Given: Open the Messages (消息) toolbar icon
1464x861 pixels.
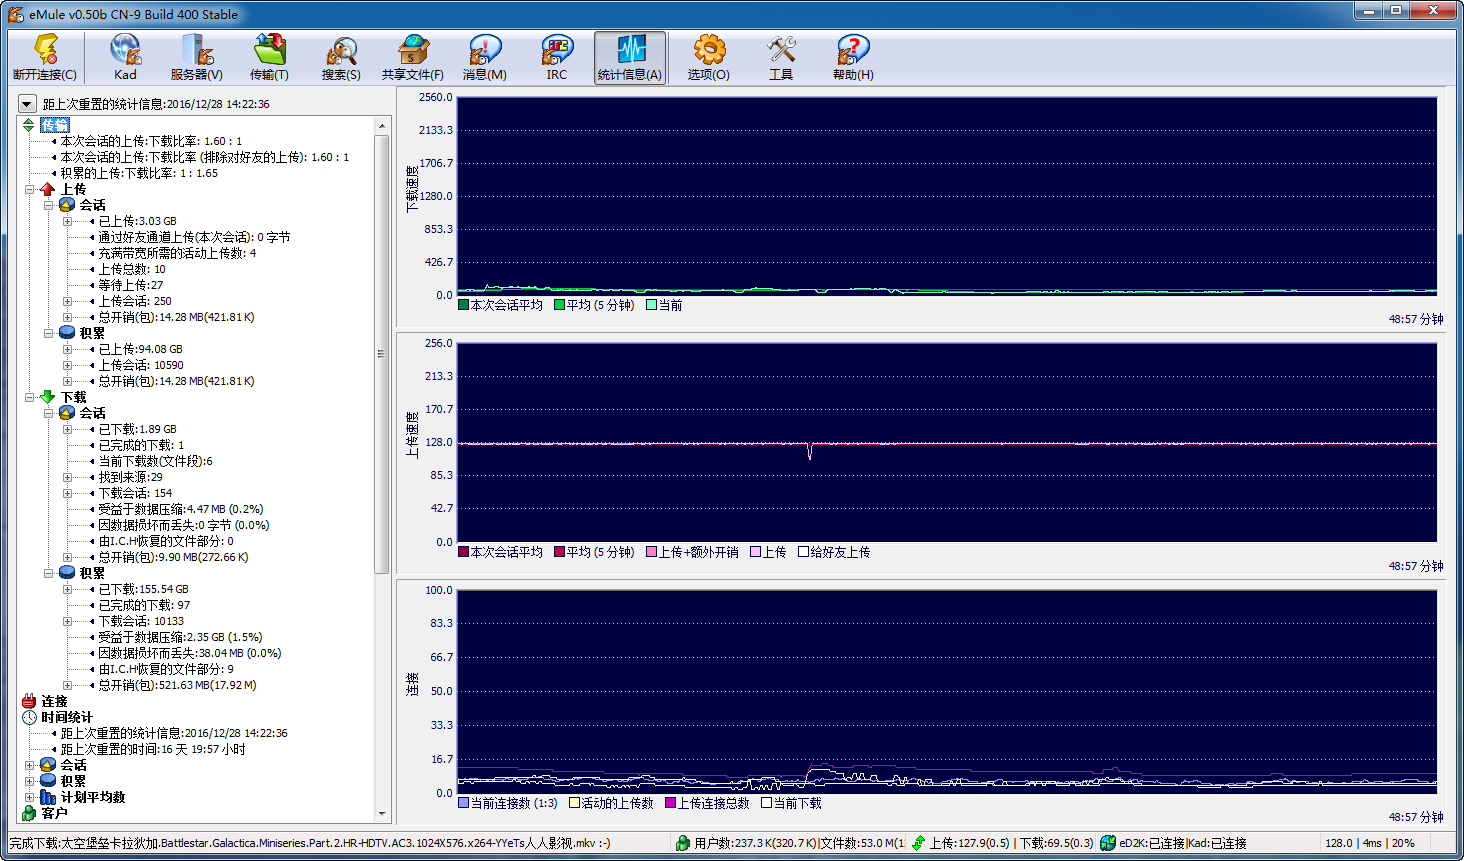Looking at the screenshot, I should 484,57.
